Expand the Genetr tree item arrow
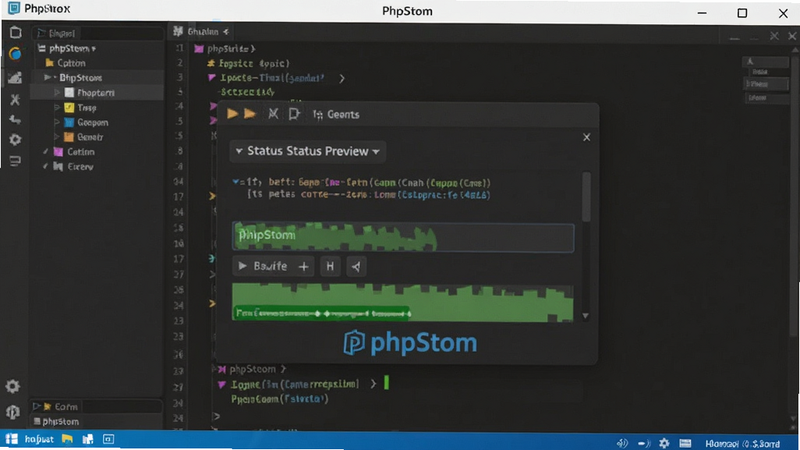 coord(57,137)
